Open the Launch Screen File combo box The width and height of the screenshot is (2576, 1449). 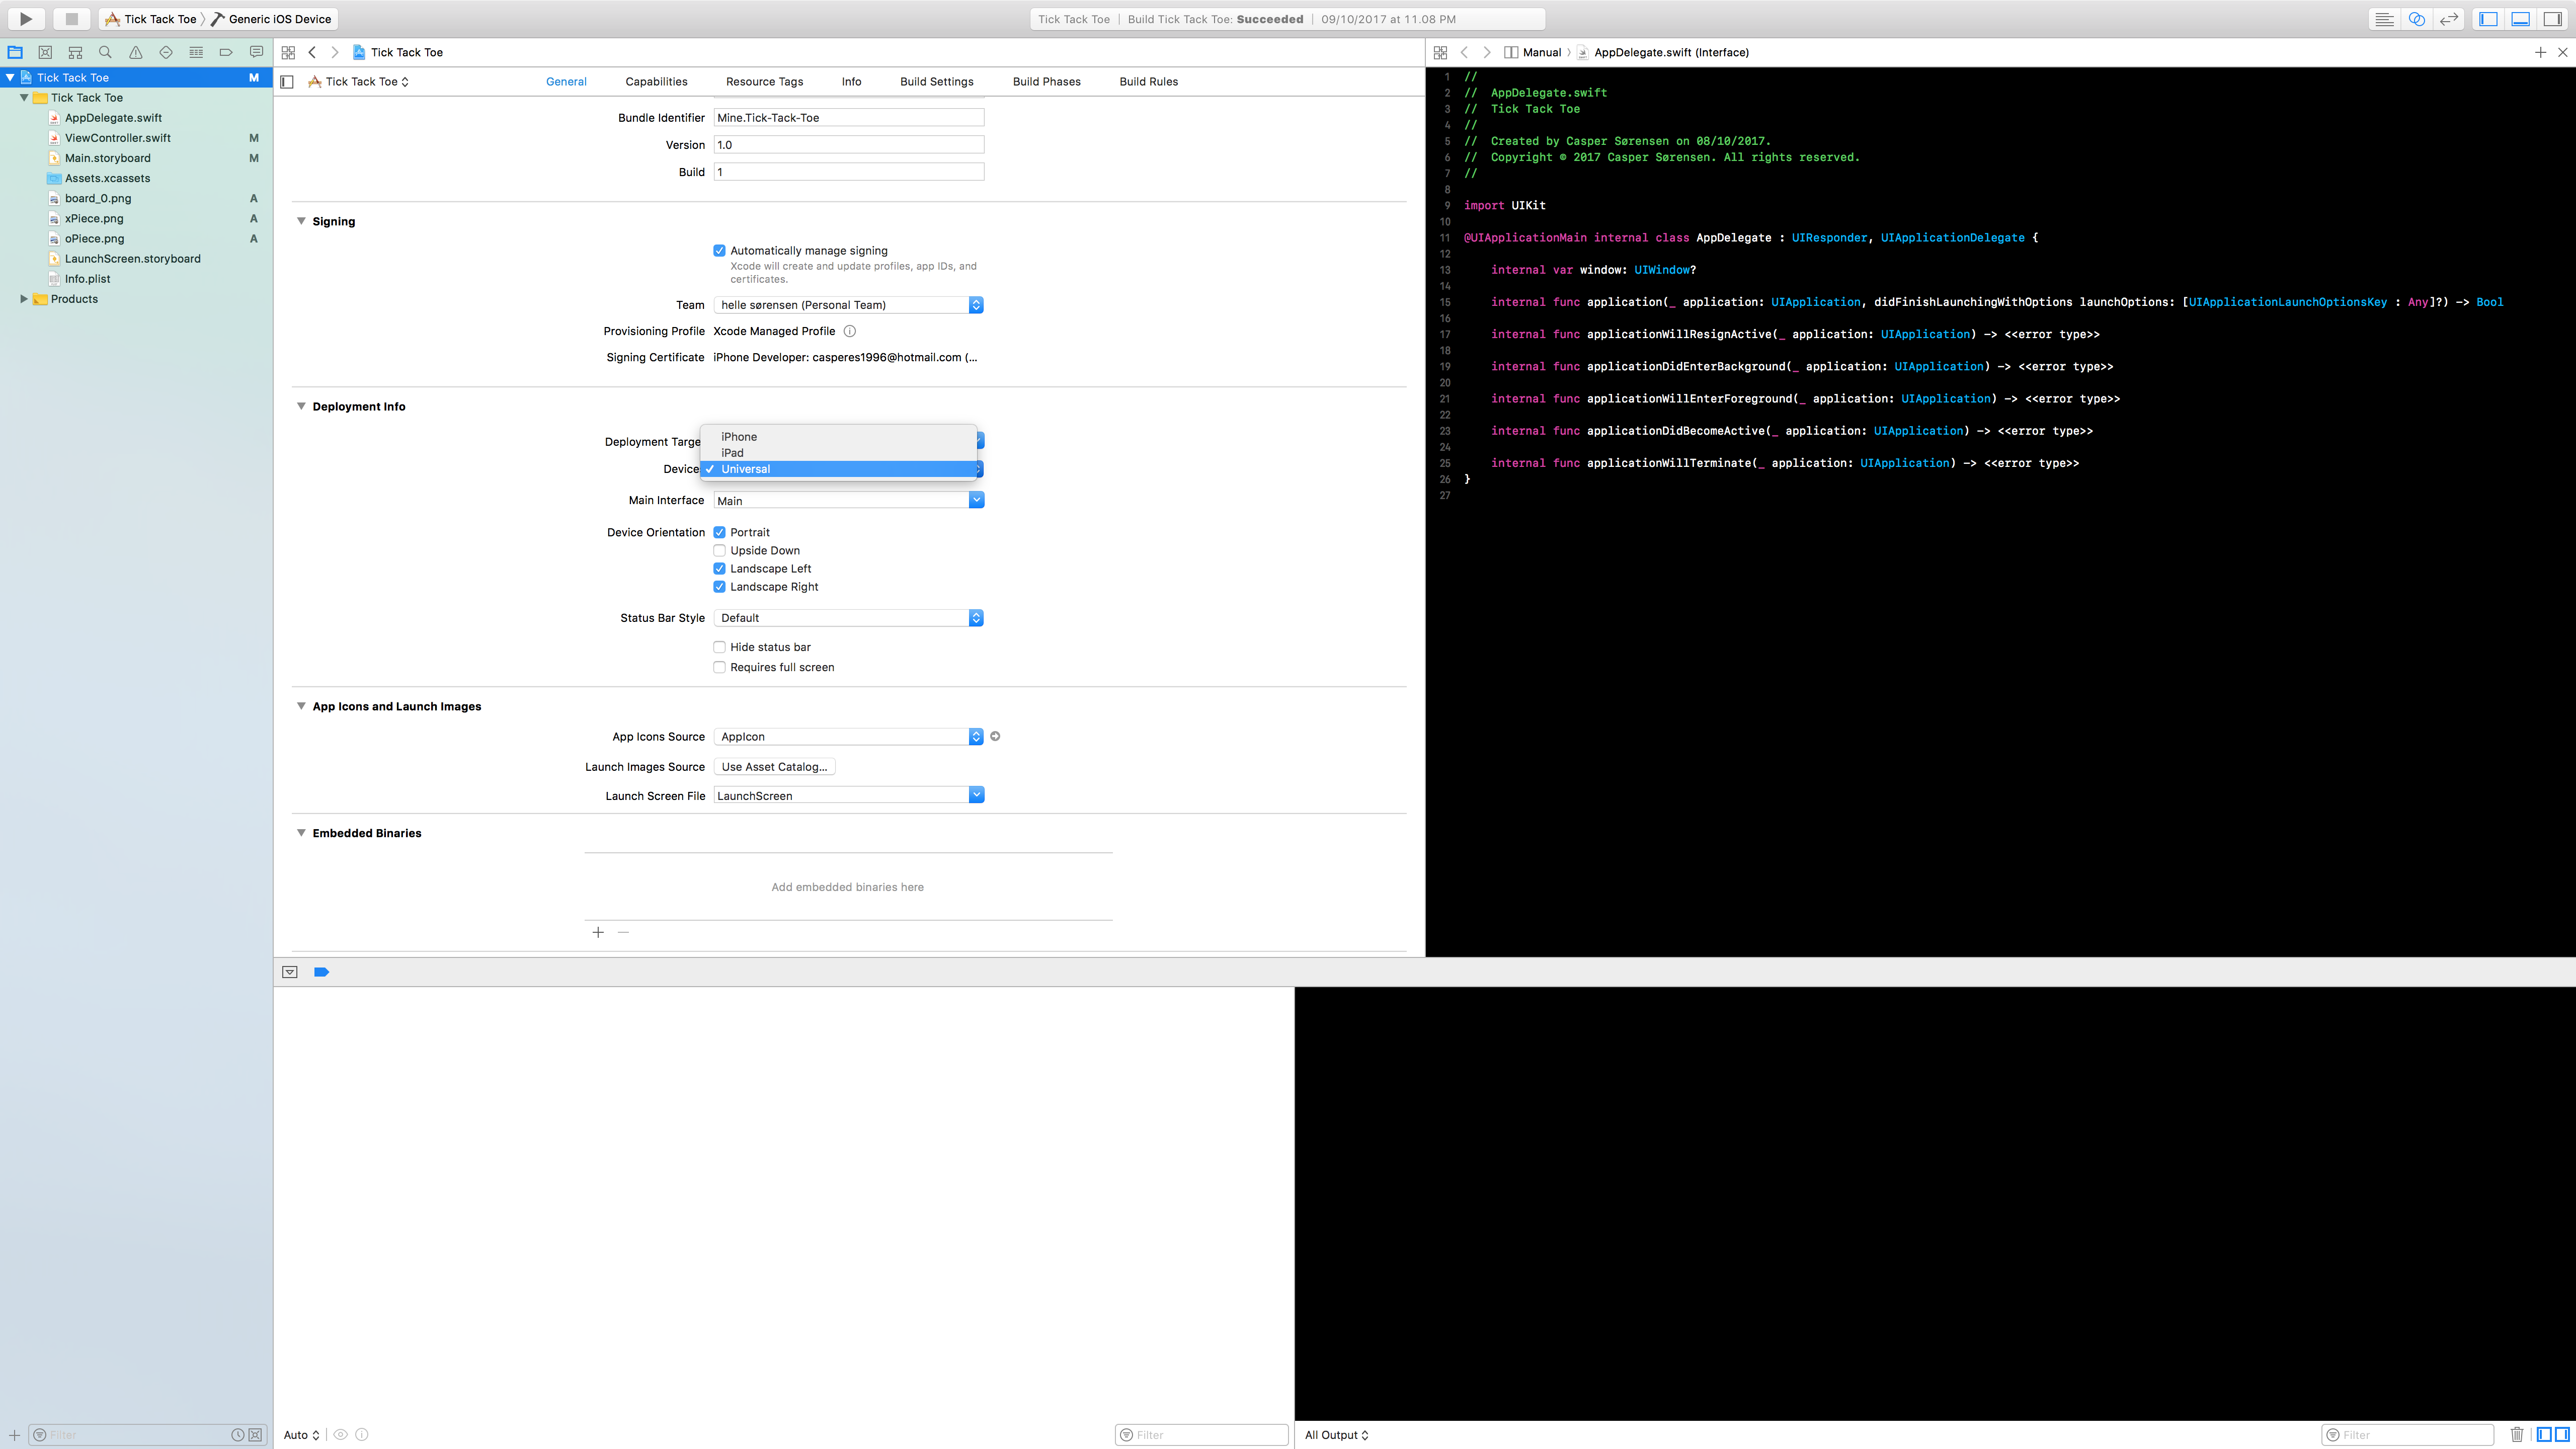tap(849, 795)
